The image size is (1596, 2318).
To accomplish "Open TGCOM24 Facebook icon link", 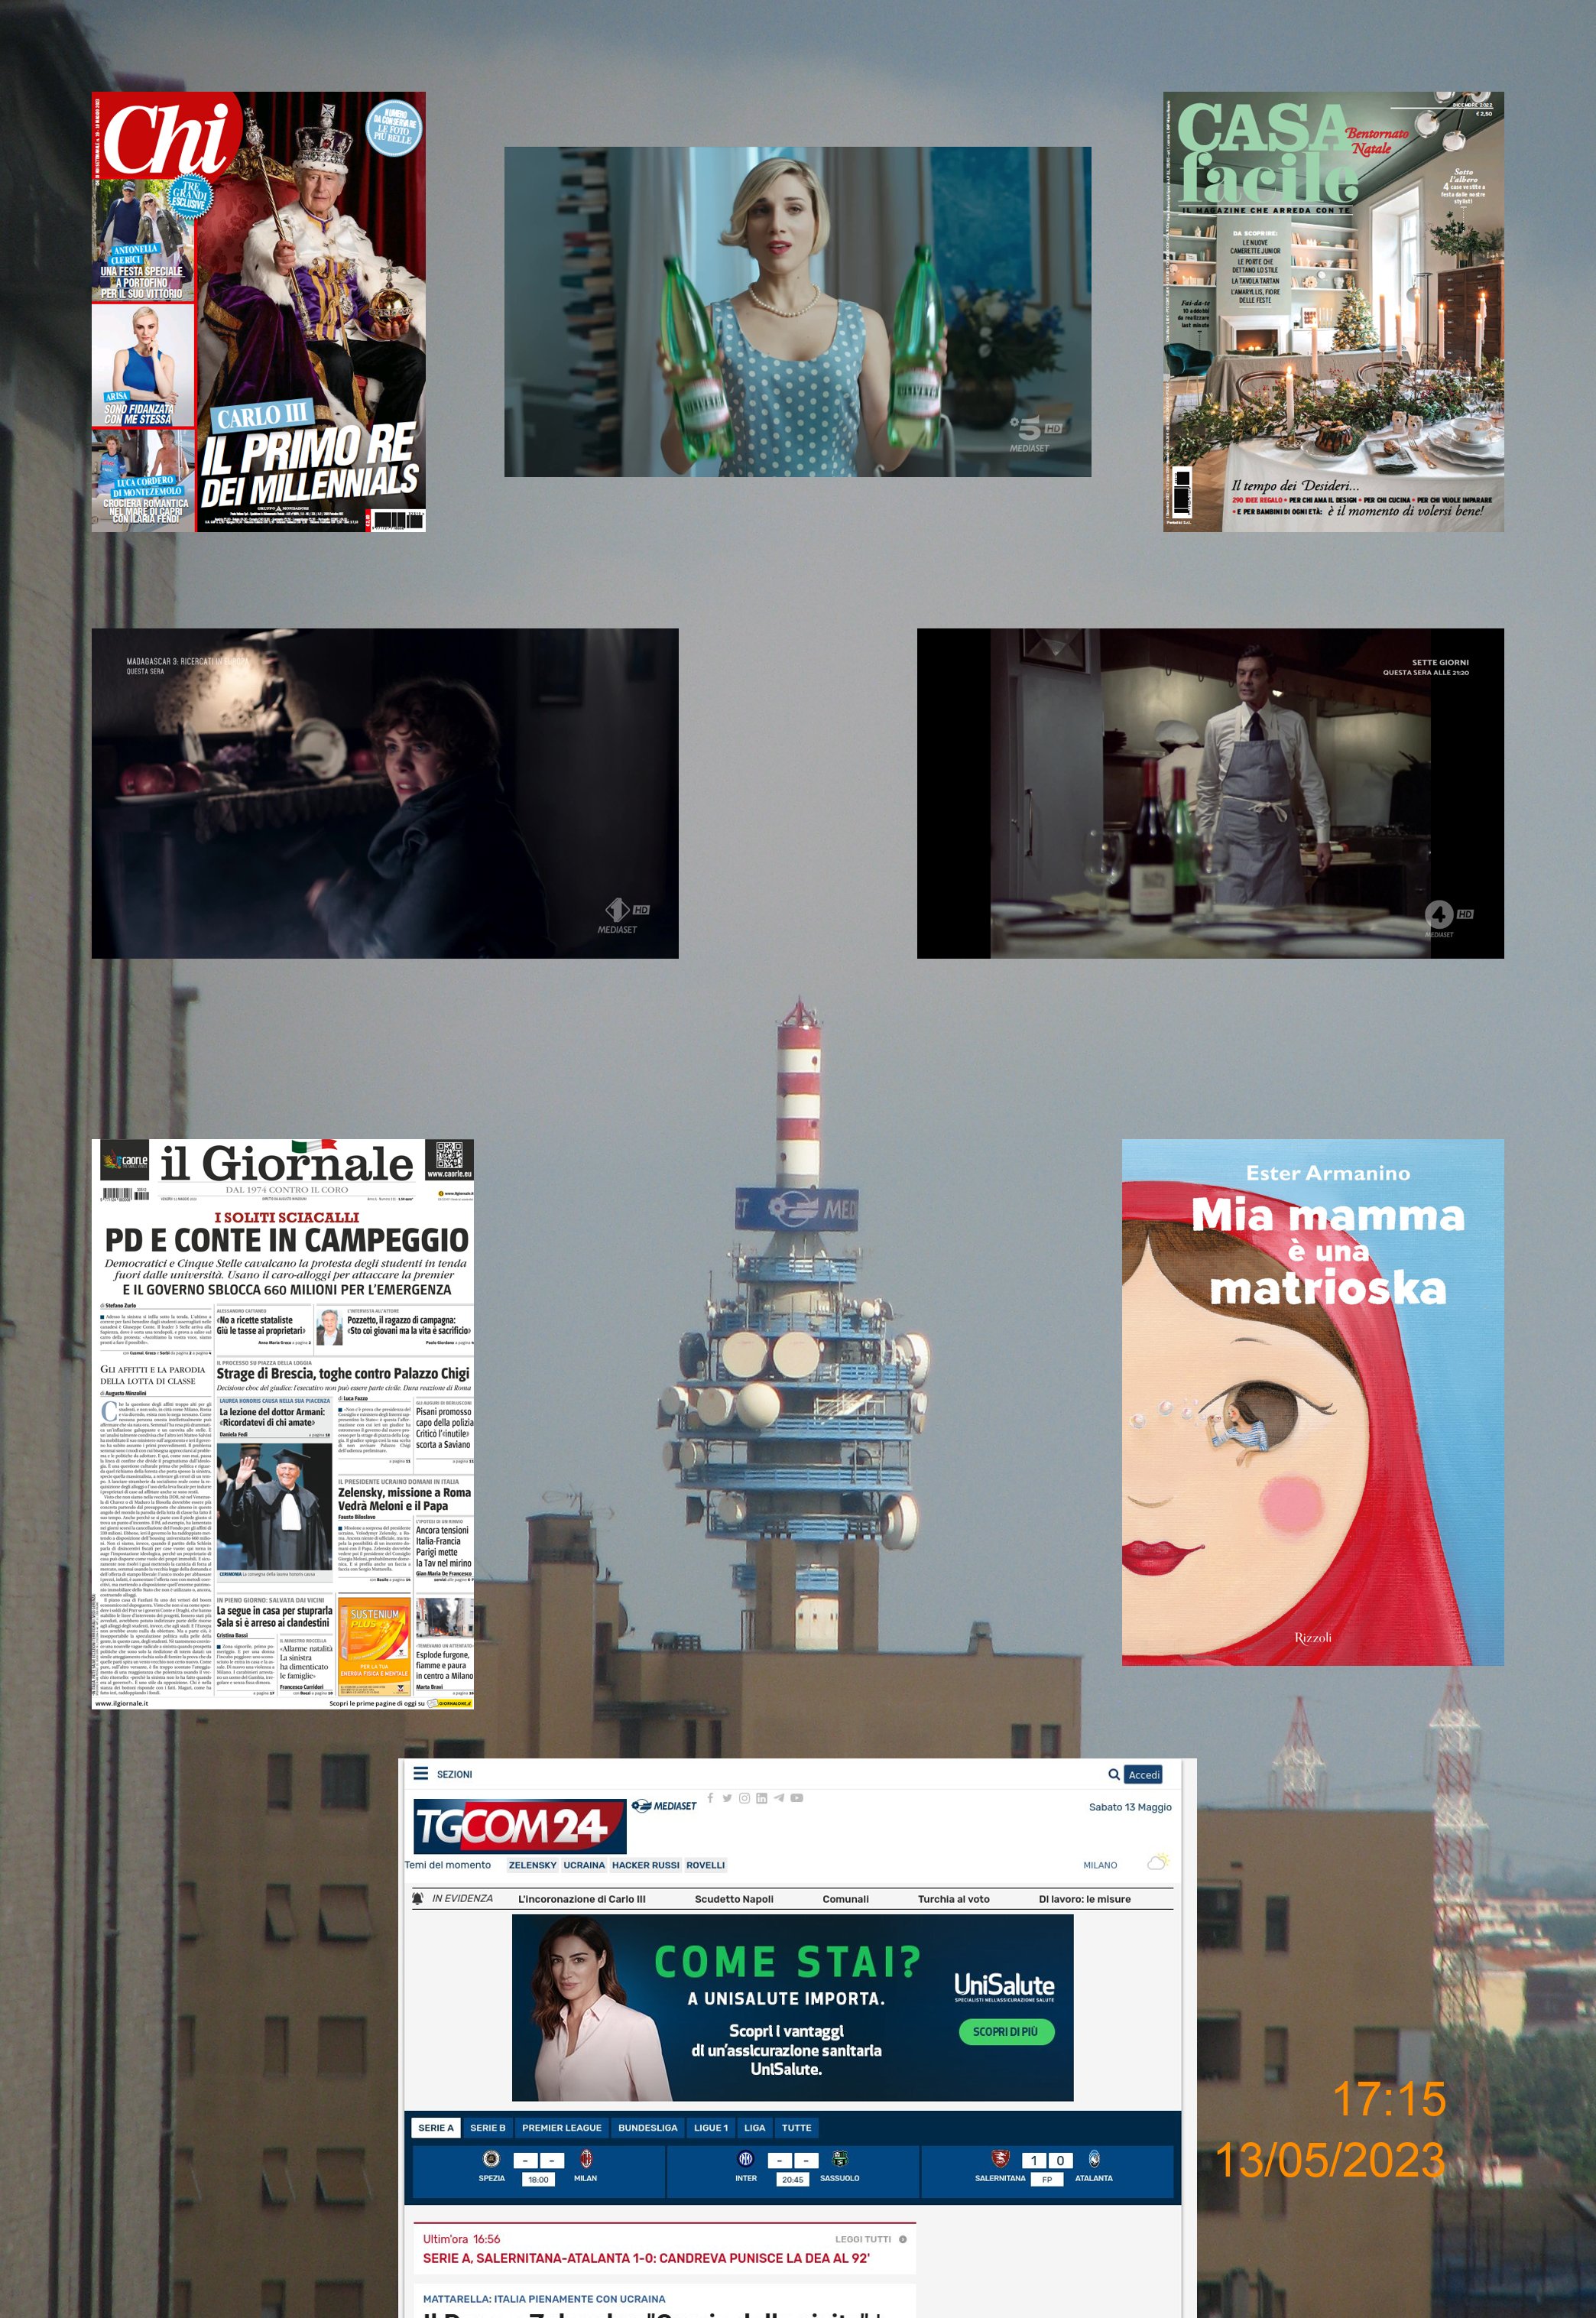I will coord(710,1797).
